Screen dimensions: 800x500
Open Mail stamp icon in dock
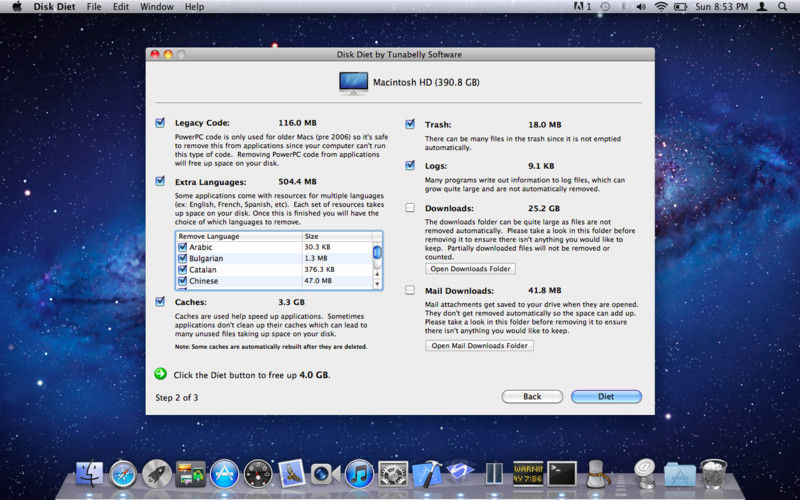click(x=291, y=474)
